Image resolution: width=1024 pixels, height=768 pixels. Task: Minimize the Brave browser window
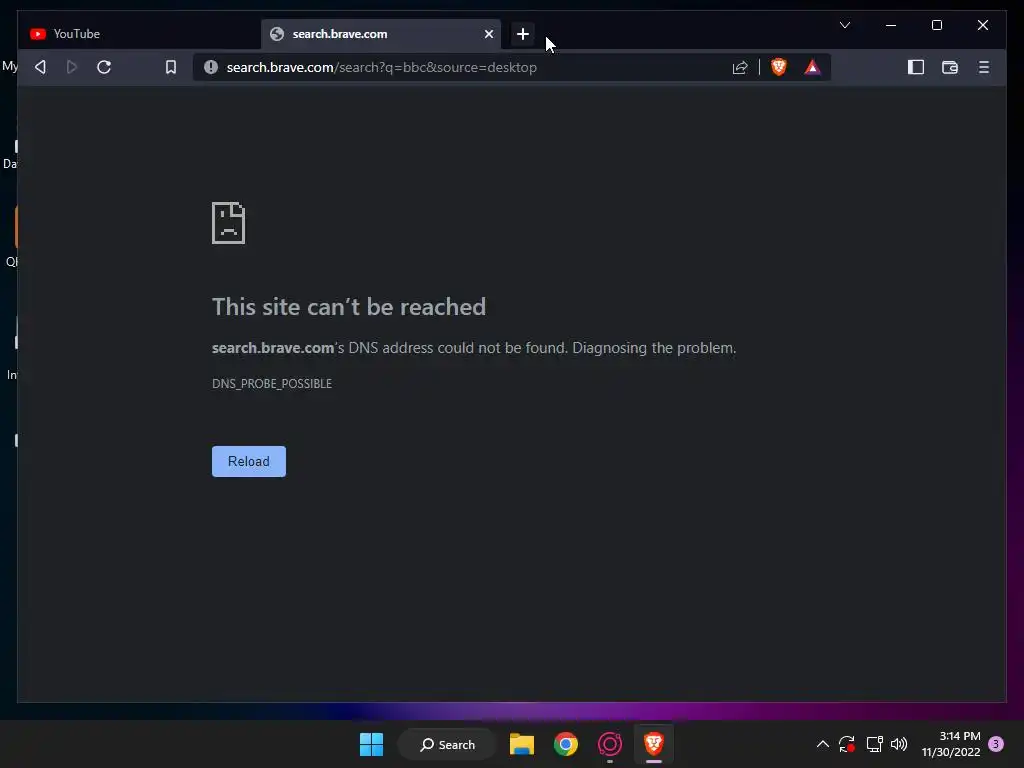tap(891, 25)
